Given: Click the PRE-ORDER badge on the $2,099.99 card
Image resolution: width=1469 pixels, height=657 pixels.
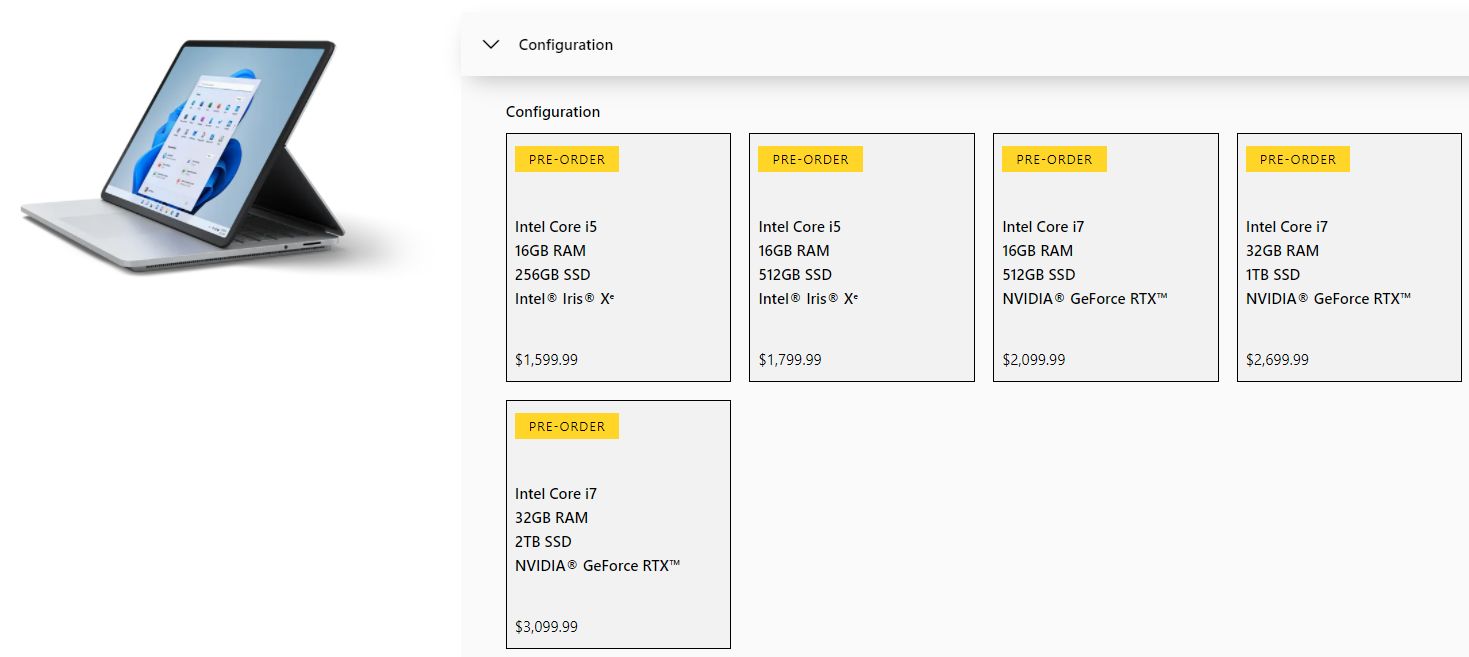Looking at the screenshot, I should pyautogui.click(x=1054, y=159).
